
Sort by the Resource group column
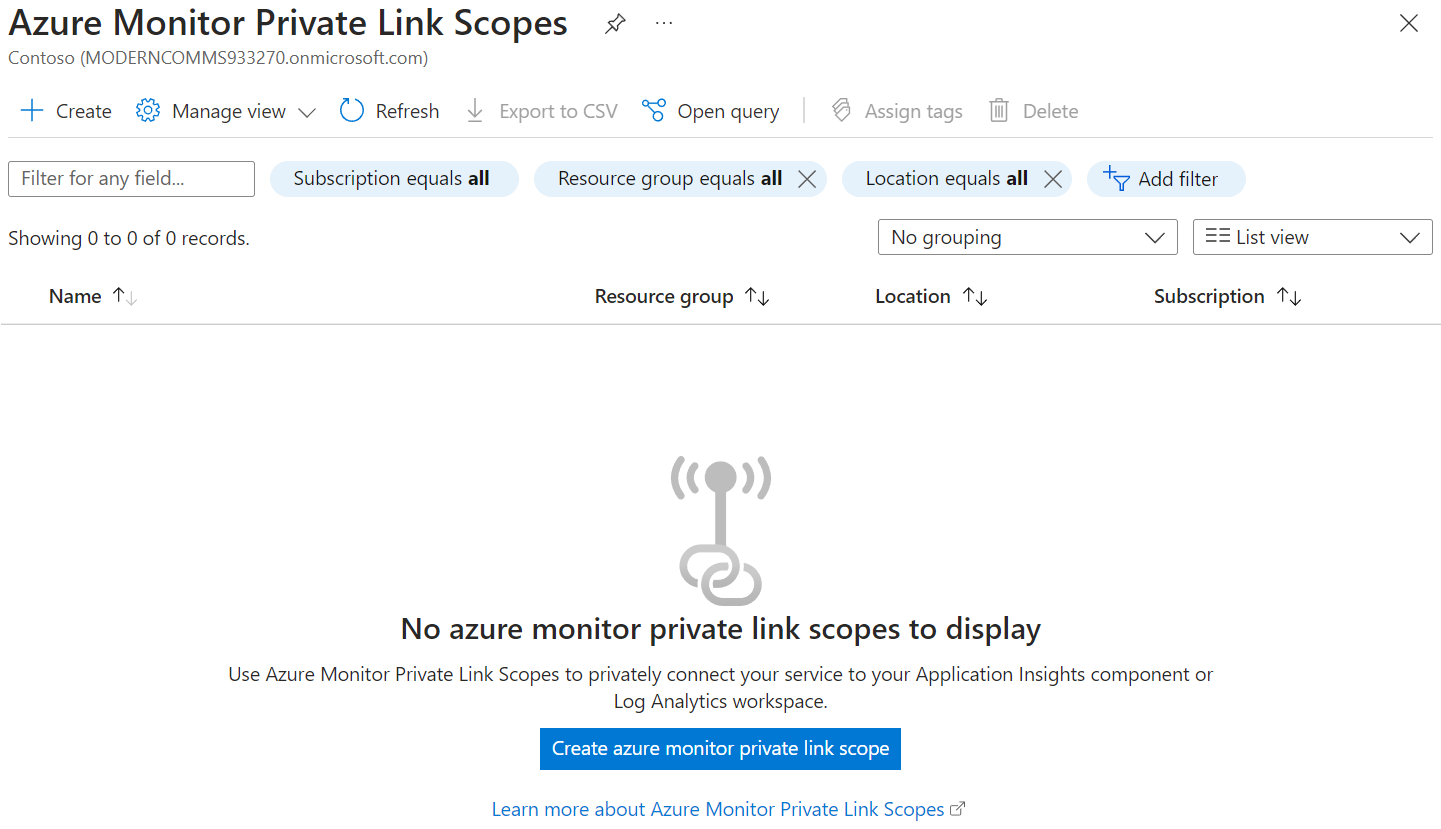click(682, 296)
